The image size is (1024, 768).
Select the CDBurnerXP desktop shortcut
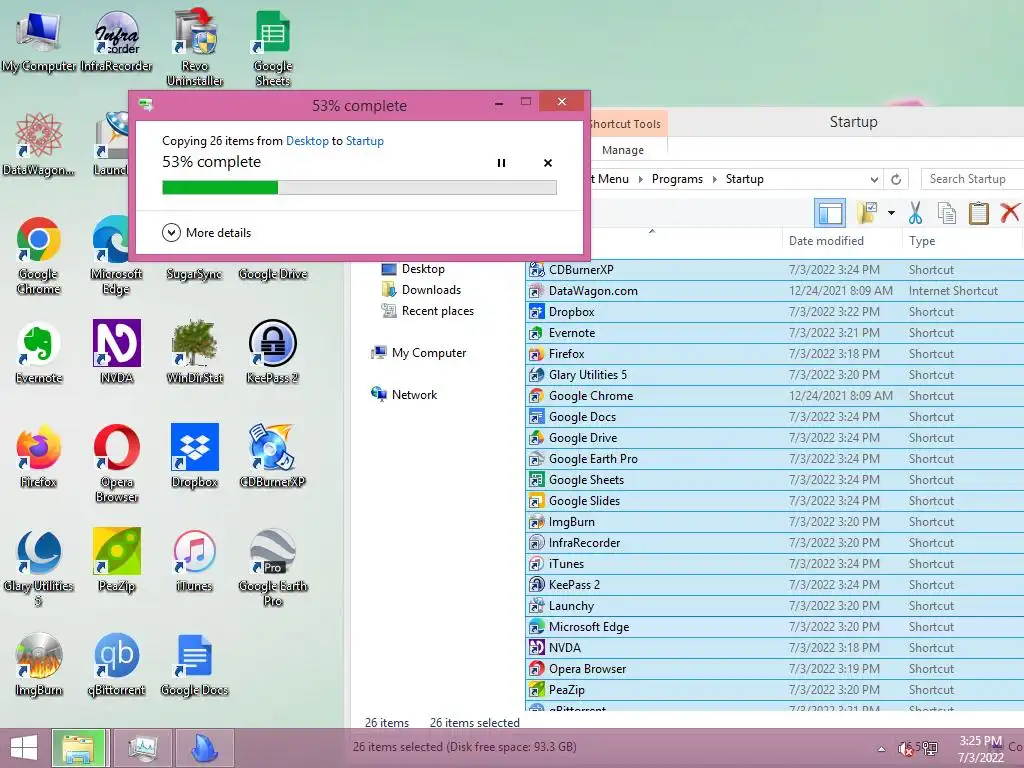272,456
